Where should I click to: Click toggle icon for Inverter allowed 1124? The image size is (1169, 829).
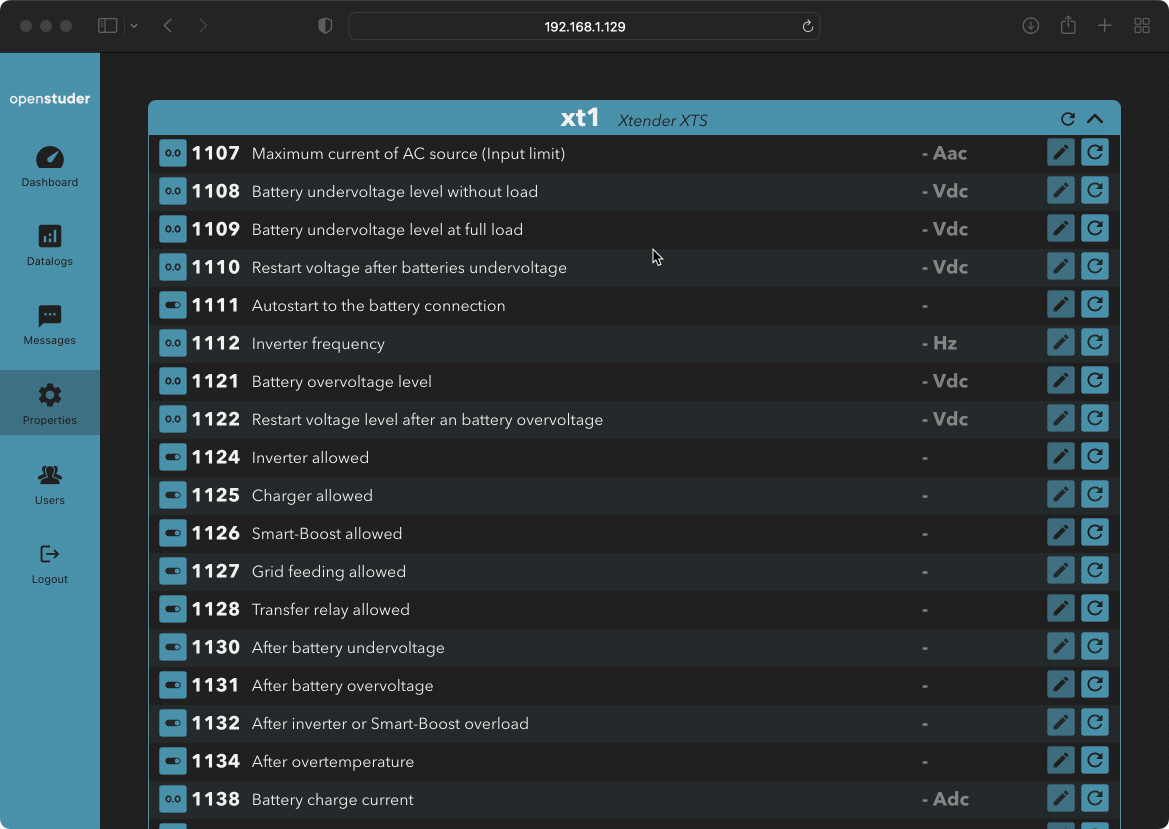coord(173,457)
